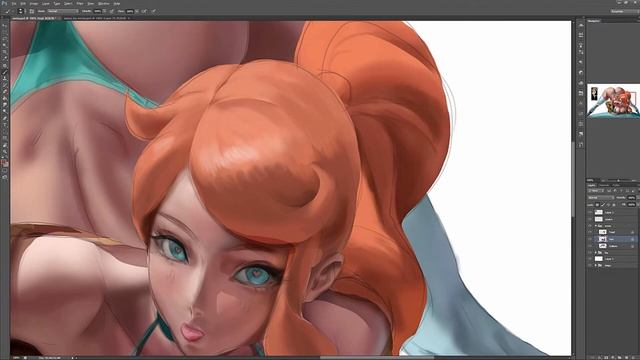This screenshot has width=640, height=360.
Task: Select the Shape tool
Action: pos(5,137)
